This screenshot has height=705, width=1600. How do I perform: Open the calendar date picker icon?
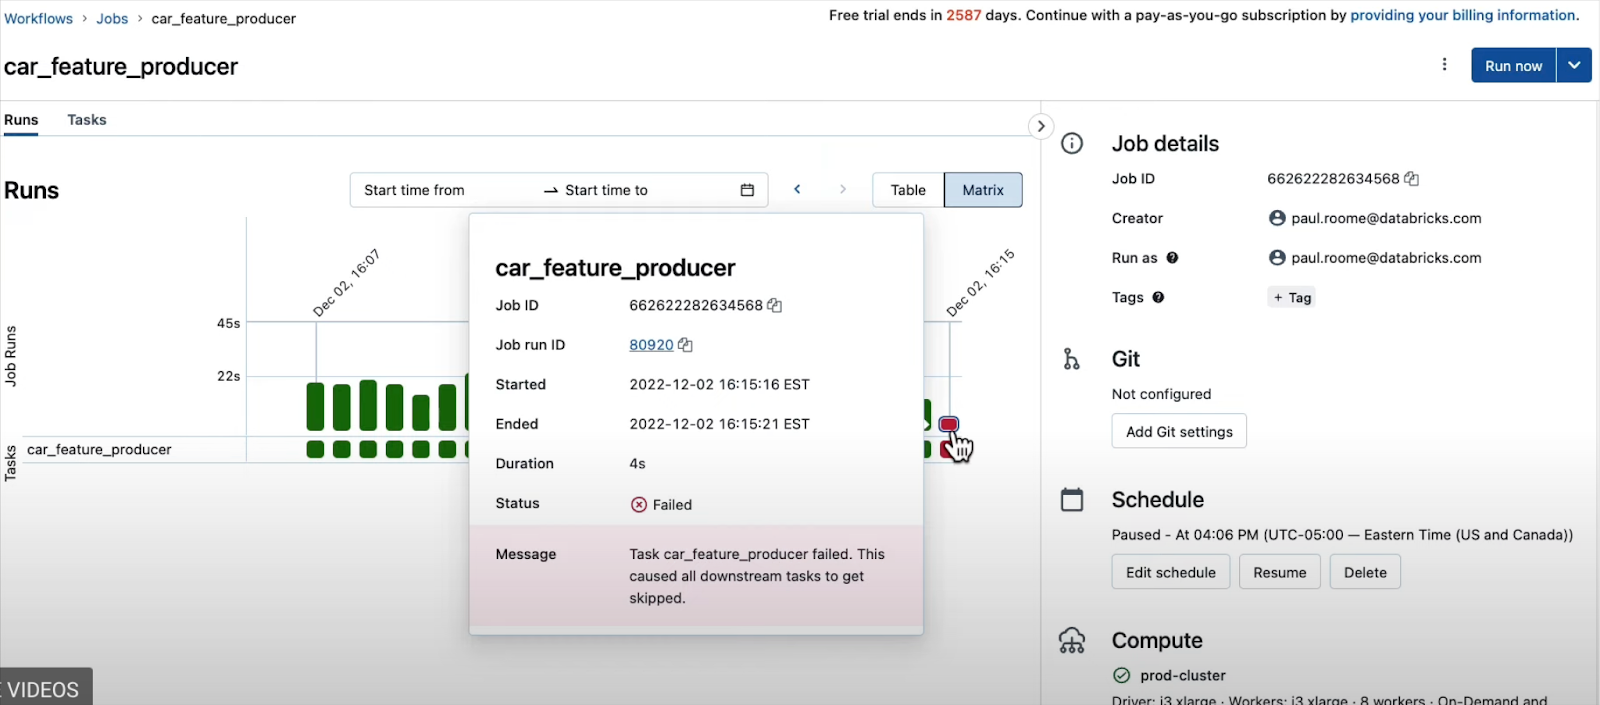click(747, 190)
